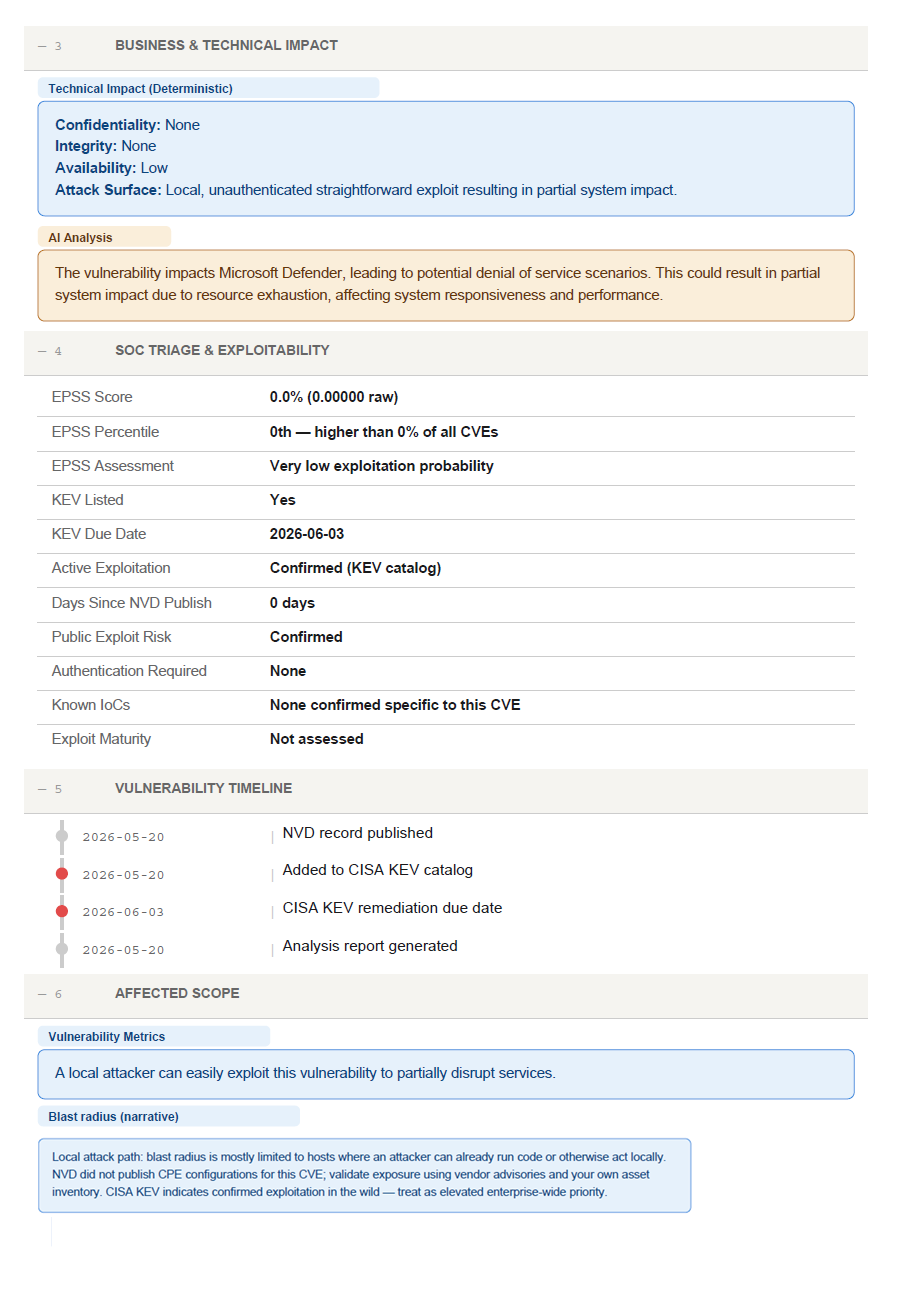Collapse the SOC Triage & Exploitability section
This screenshot has height=1300, width=897.
(42, 351)
